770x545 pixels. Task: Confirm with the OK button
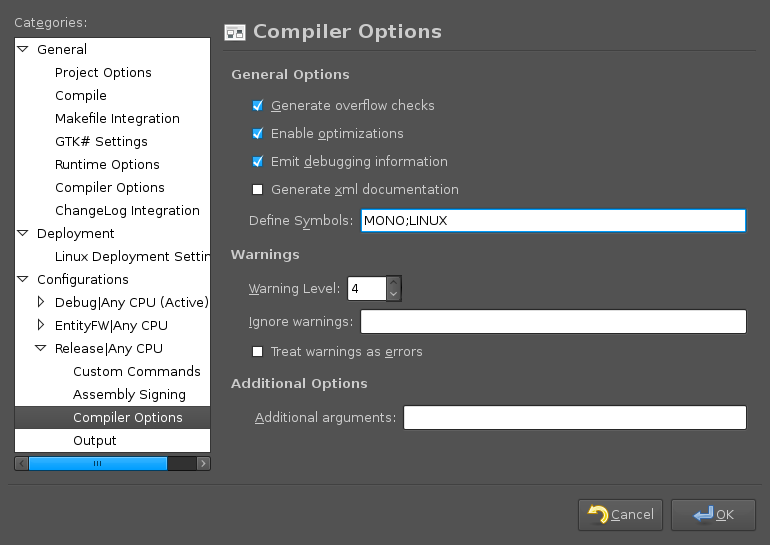tap(713, 515)
